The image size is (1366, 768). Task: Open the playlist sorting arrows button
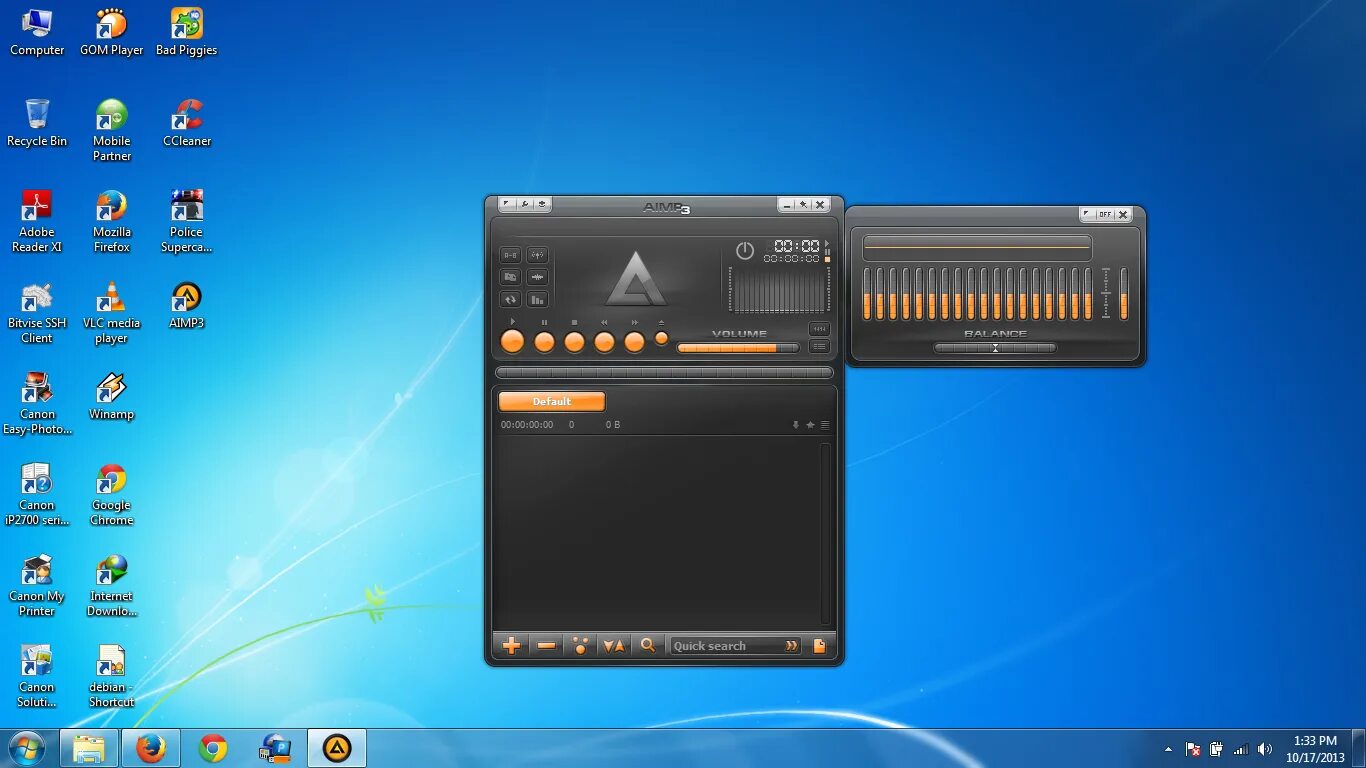click(x=614, y=646)
